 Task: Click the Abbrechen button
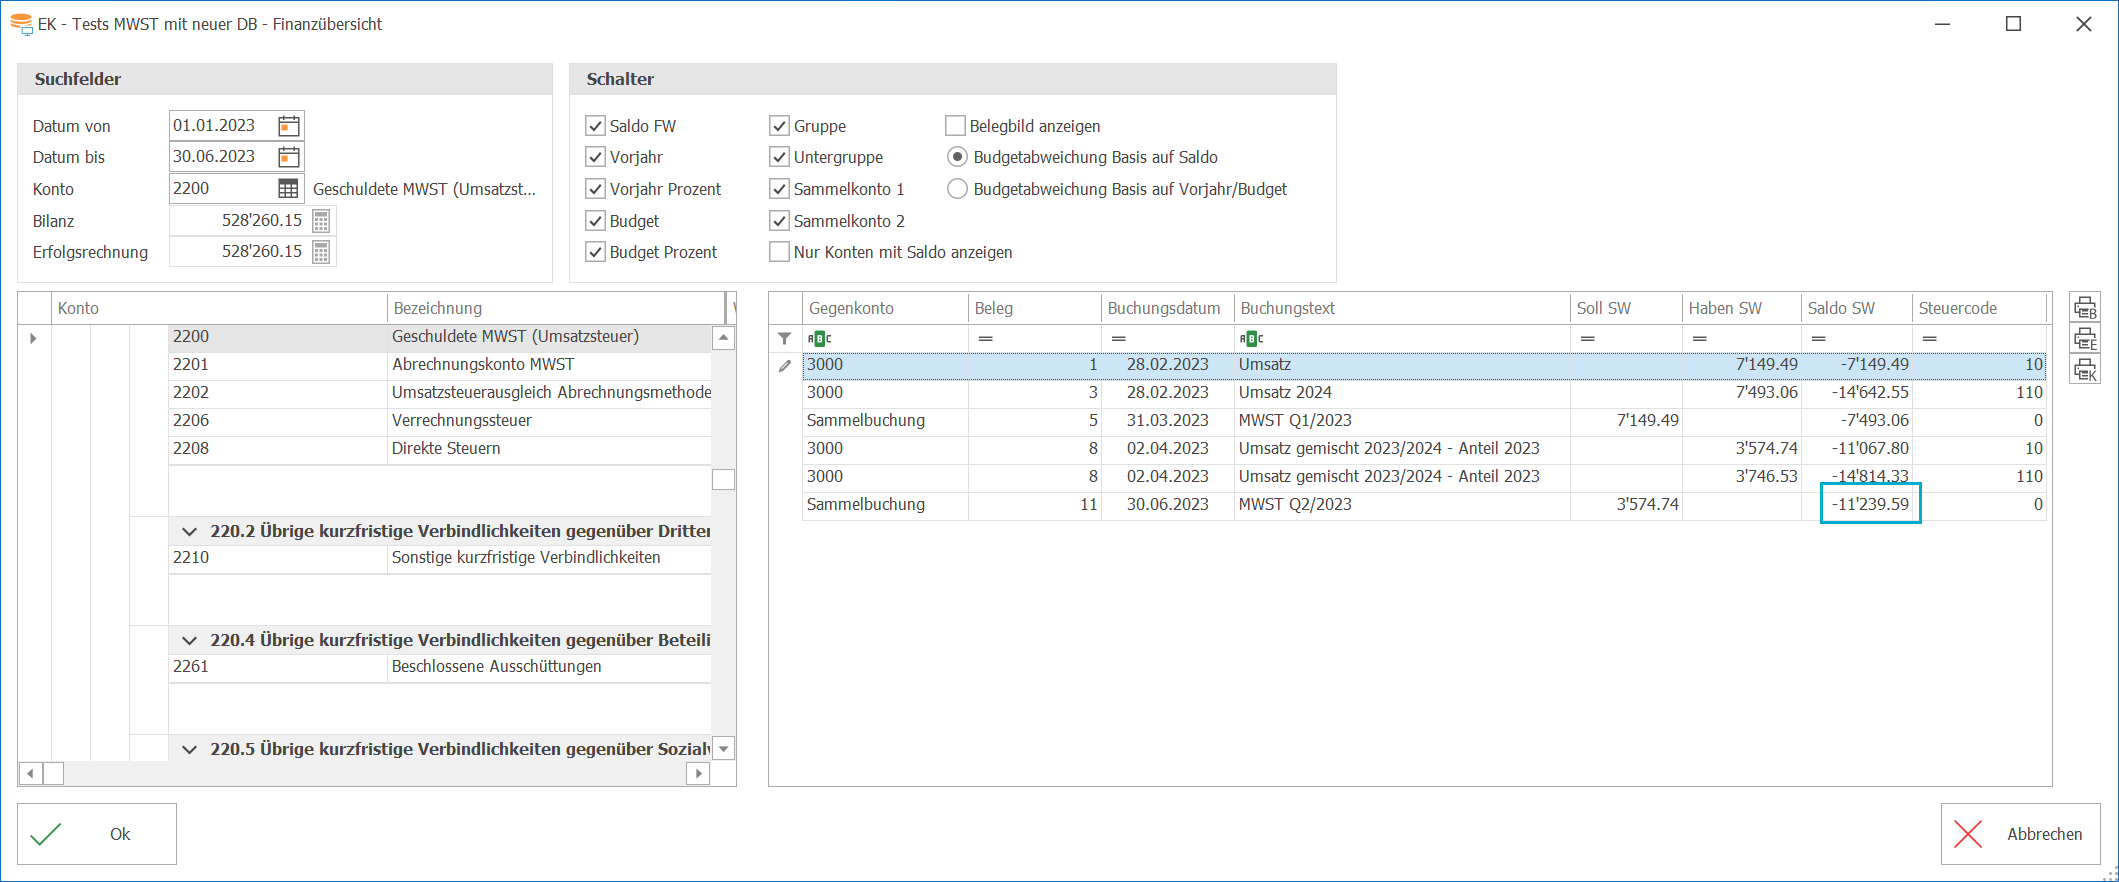(2021, 834)
